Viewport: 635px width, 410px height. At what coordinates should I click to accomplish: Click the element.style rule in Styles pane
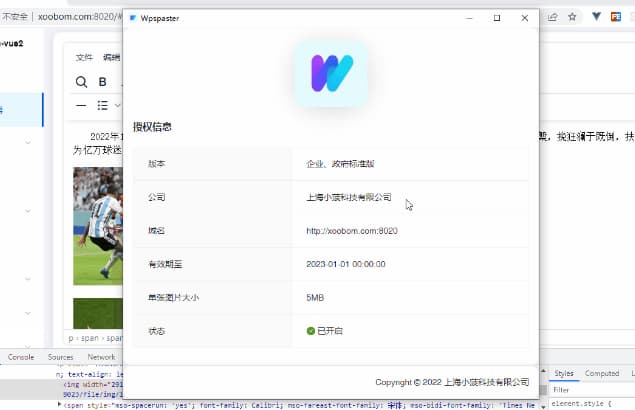point(581,404)
